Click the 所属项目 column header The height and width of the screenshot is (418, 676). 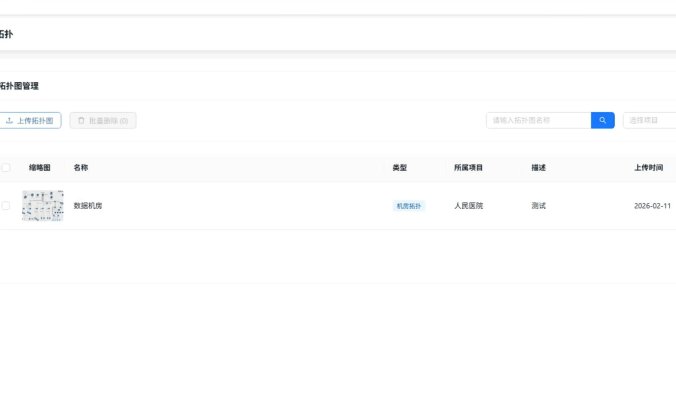click(x=468, y=168)
